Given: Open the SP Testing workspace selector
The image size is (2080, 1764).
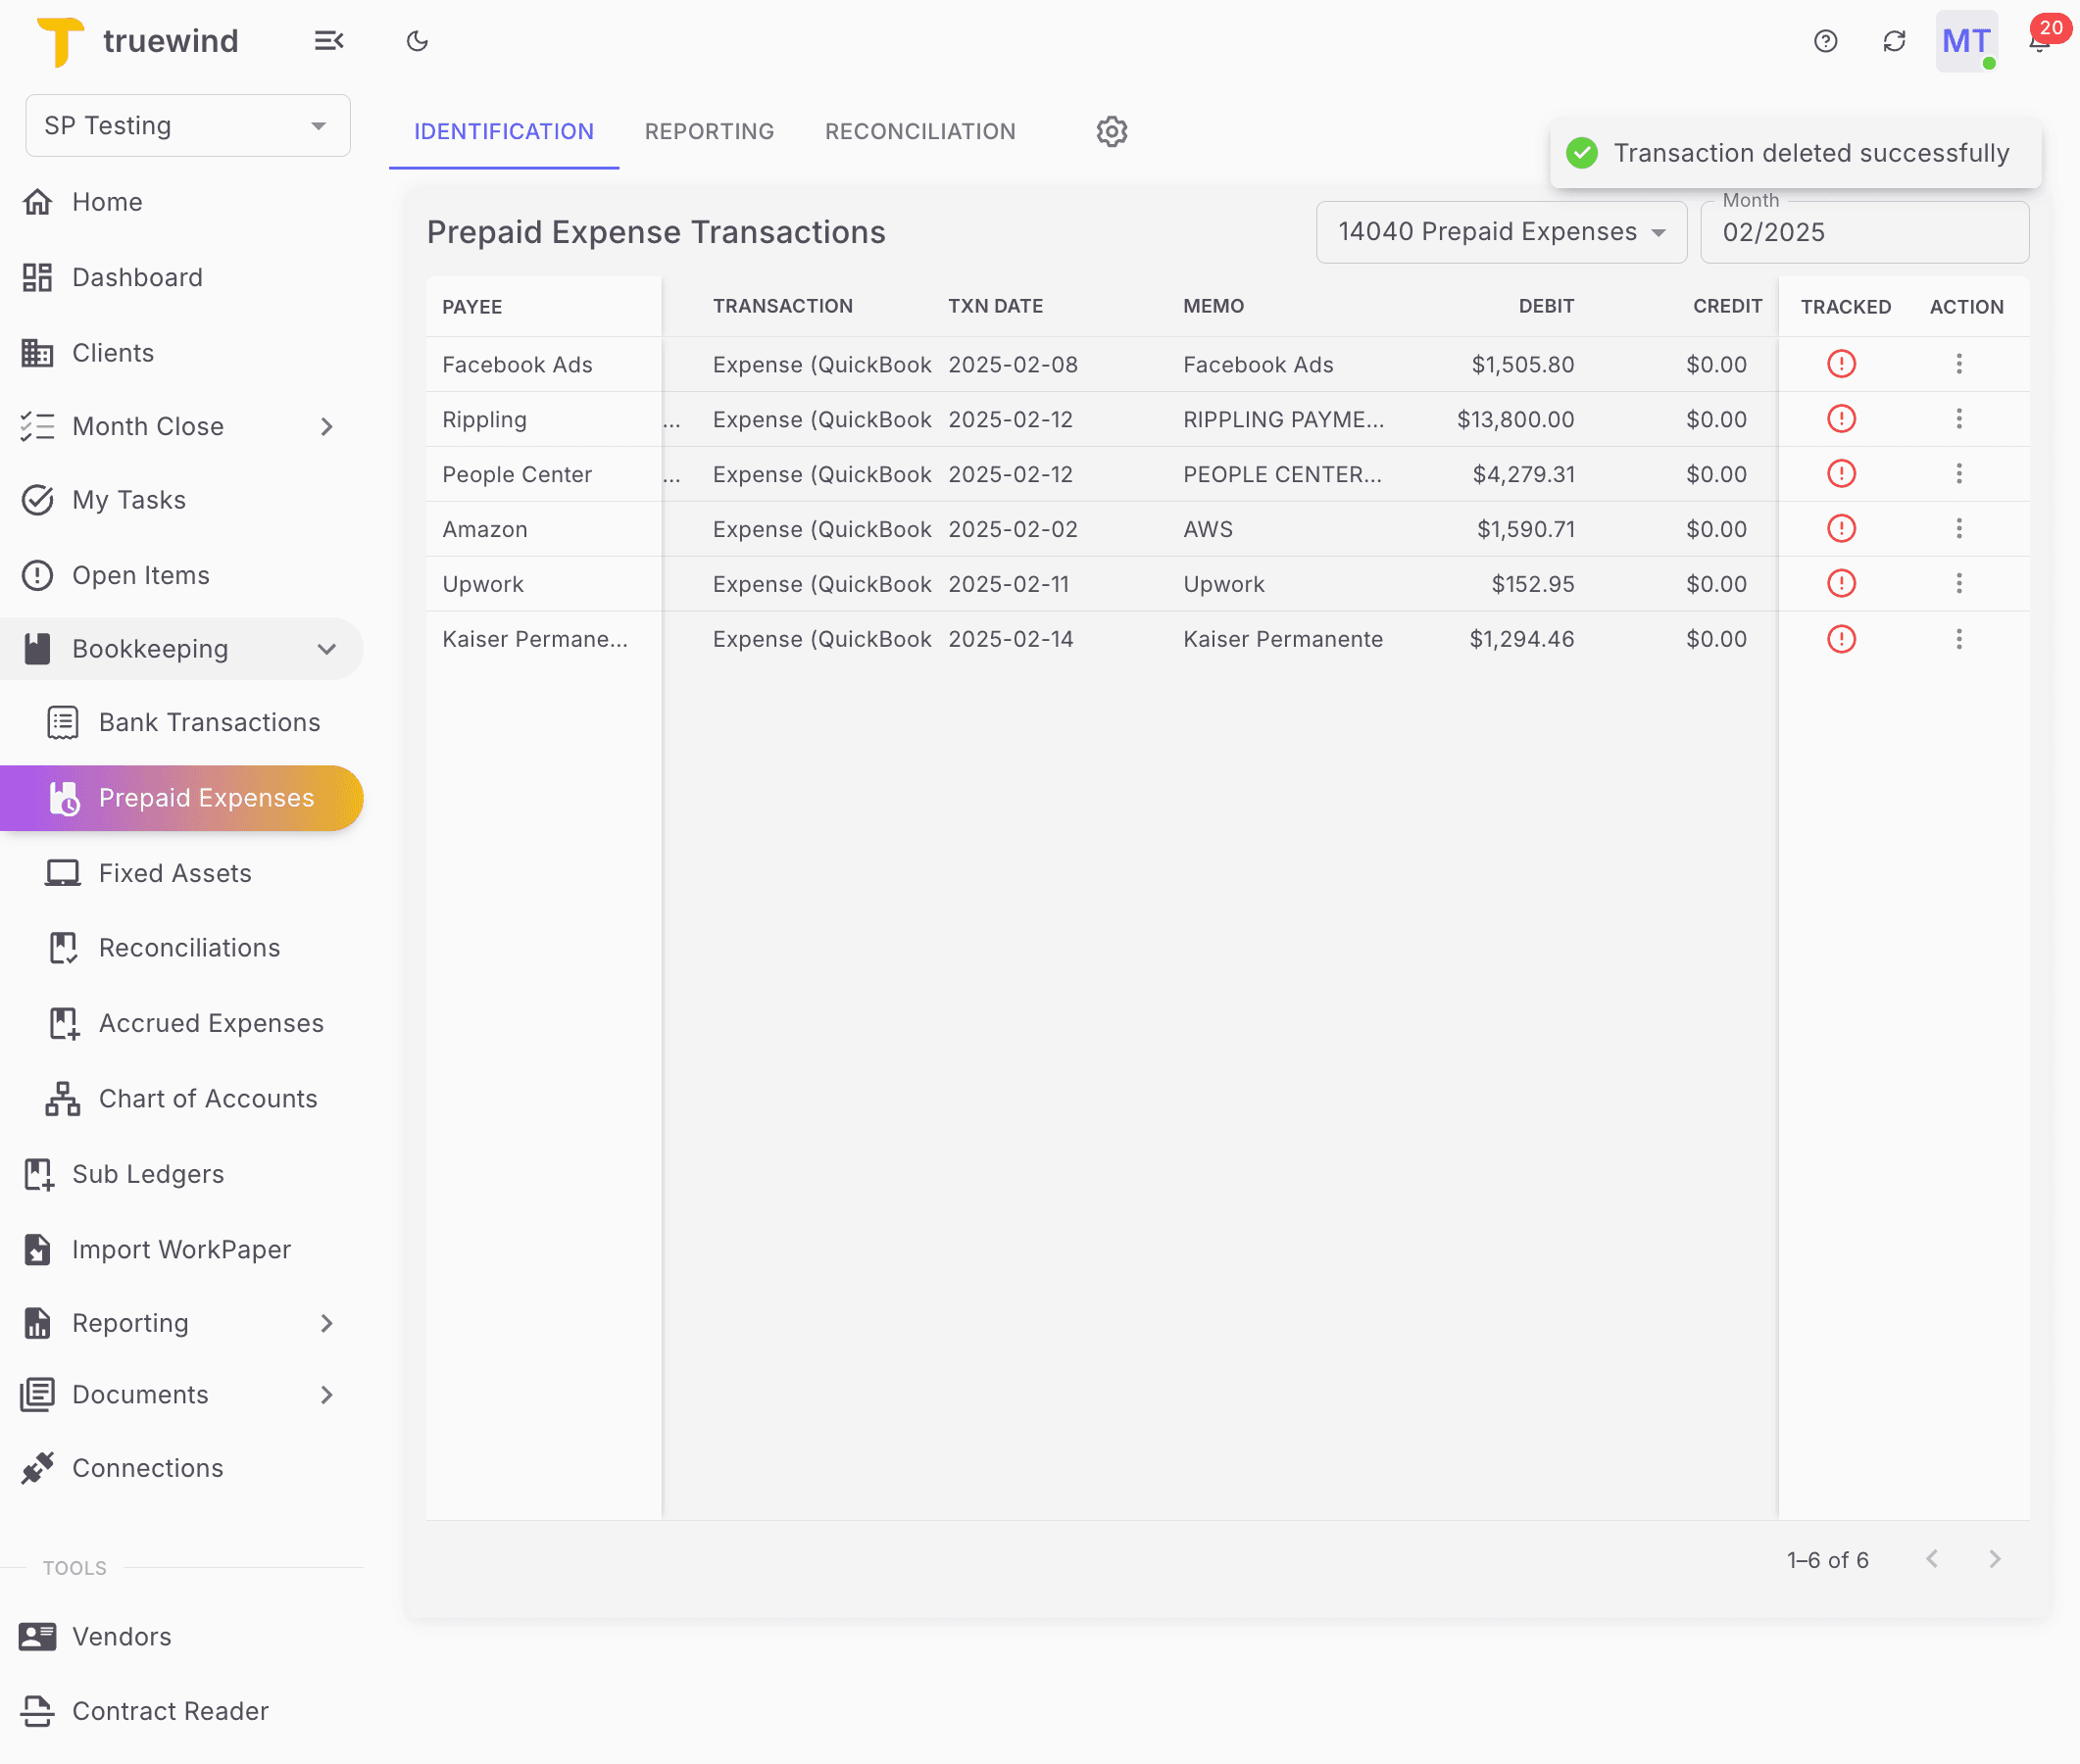Looking at the screenshot, I should click(187, 125).
